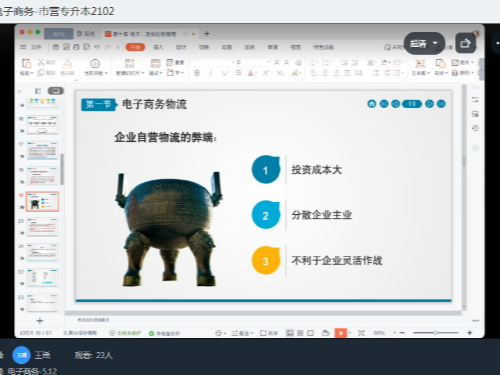The image size is (500, 375).
Task: Click the Strikethrough icon
Action: click(239, 73)
